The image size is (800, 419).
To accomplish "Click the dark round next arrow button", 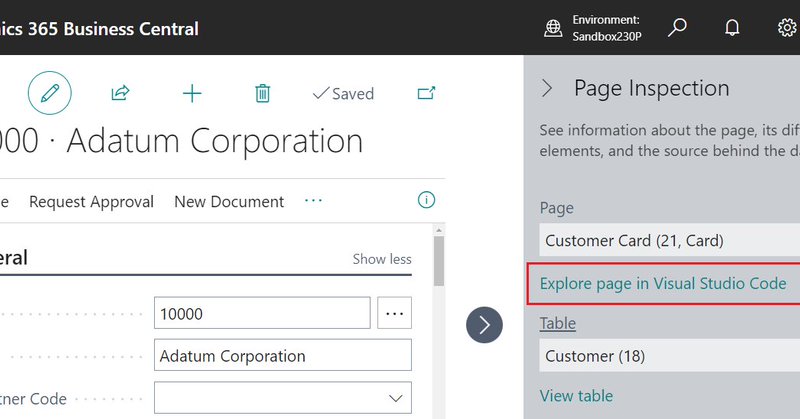I will point(484,325).
